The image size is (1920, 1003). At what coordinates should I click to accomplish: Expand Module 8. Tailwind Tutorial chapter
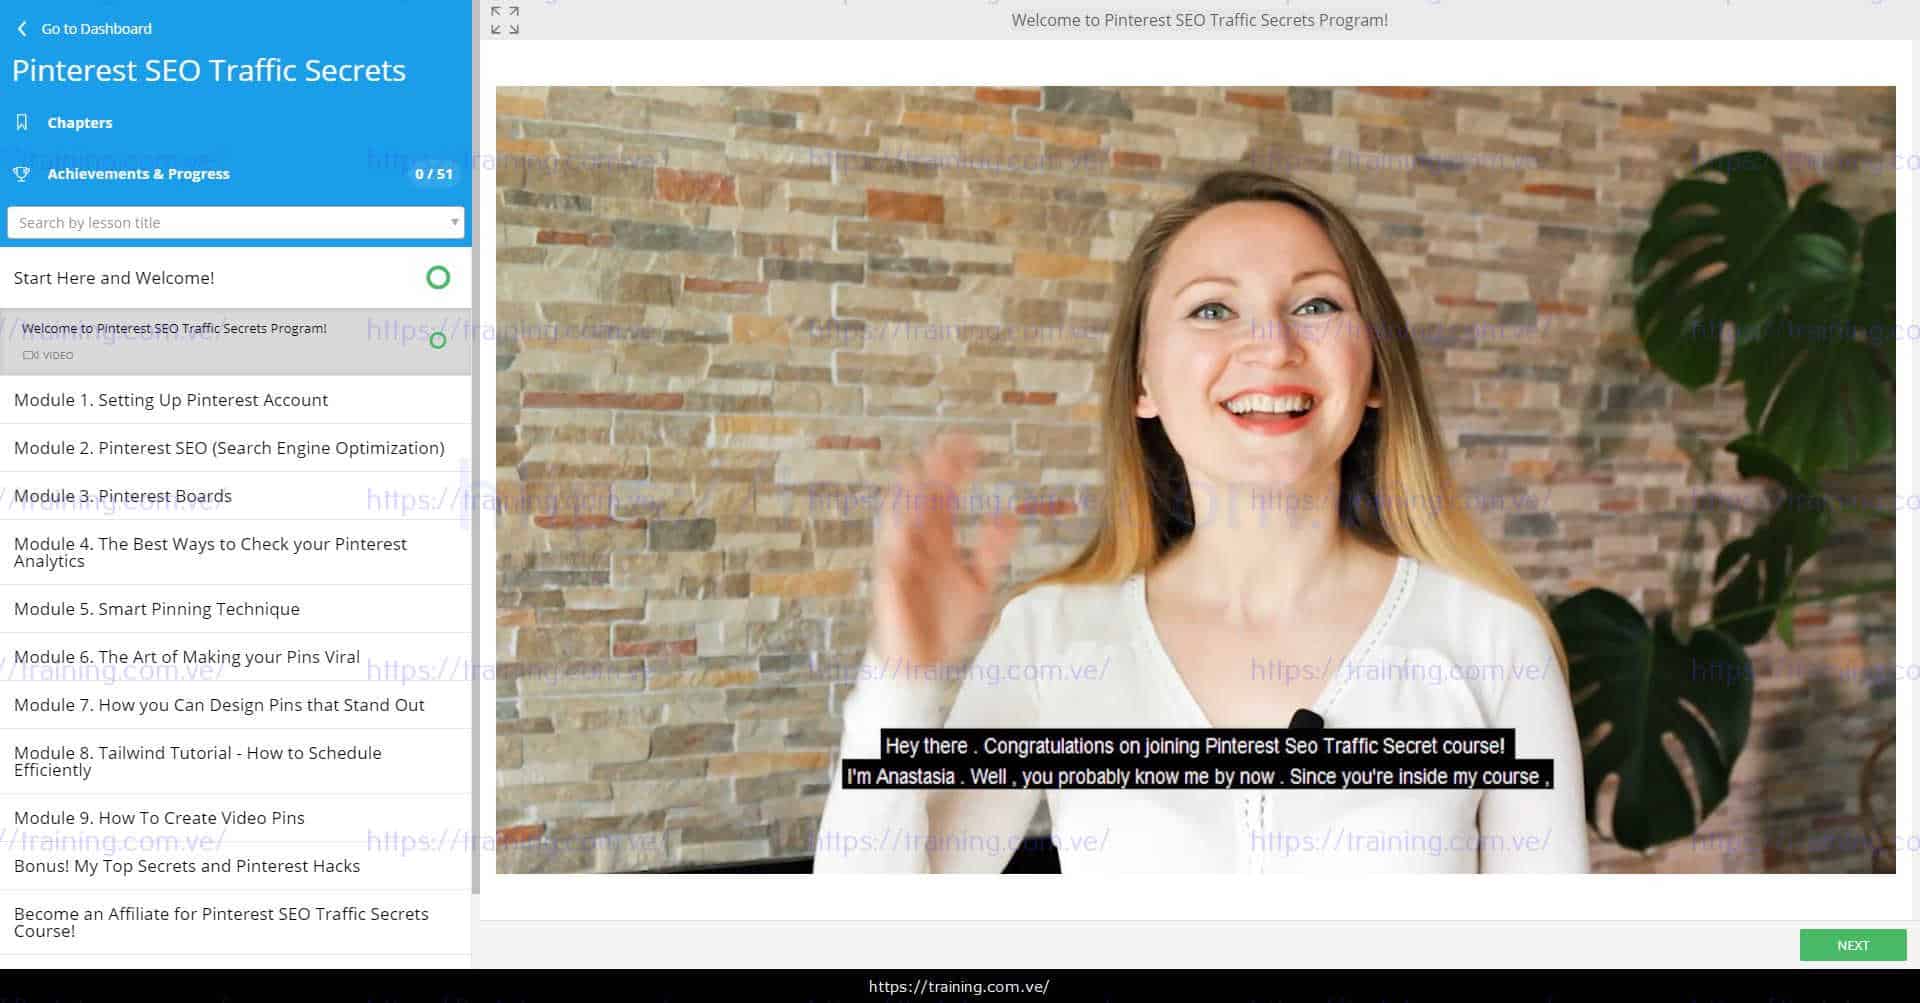(235, 761)
